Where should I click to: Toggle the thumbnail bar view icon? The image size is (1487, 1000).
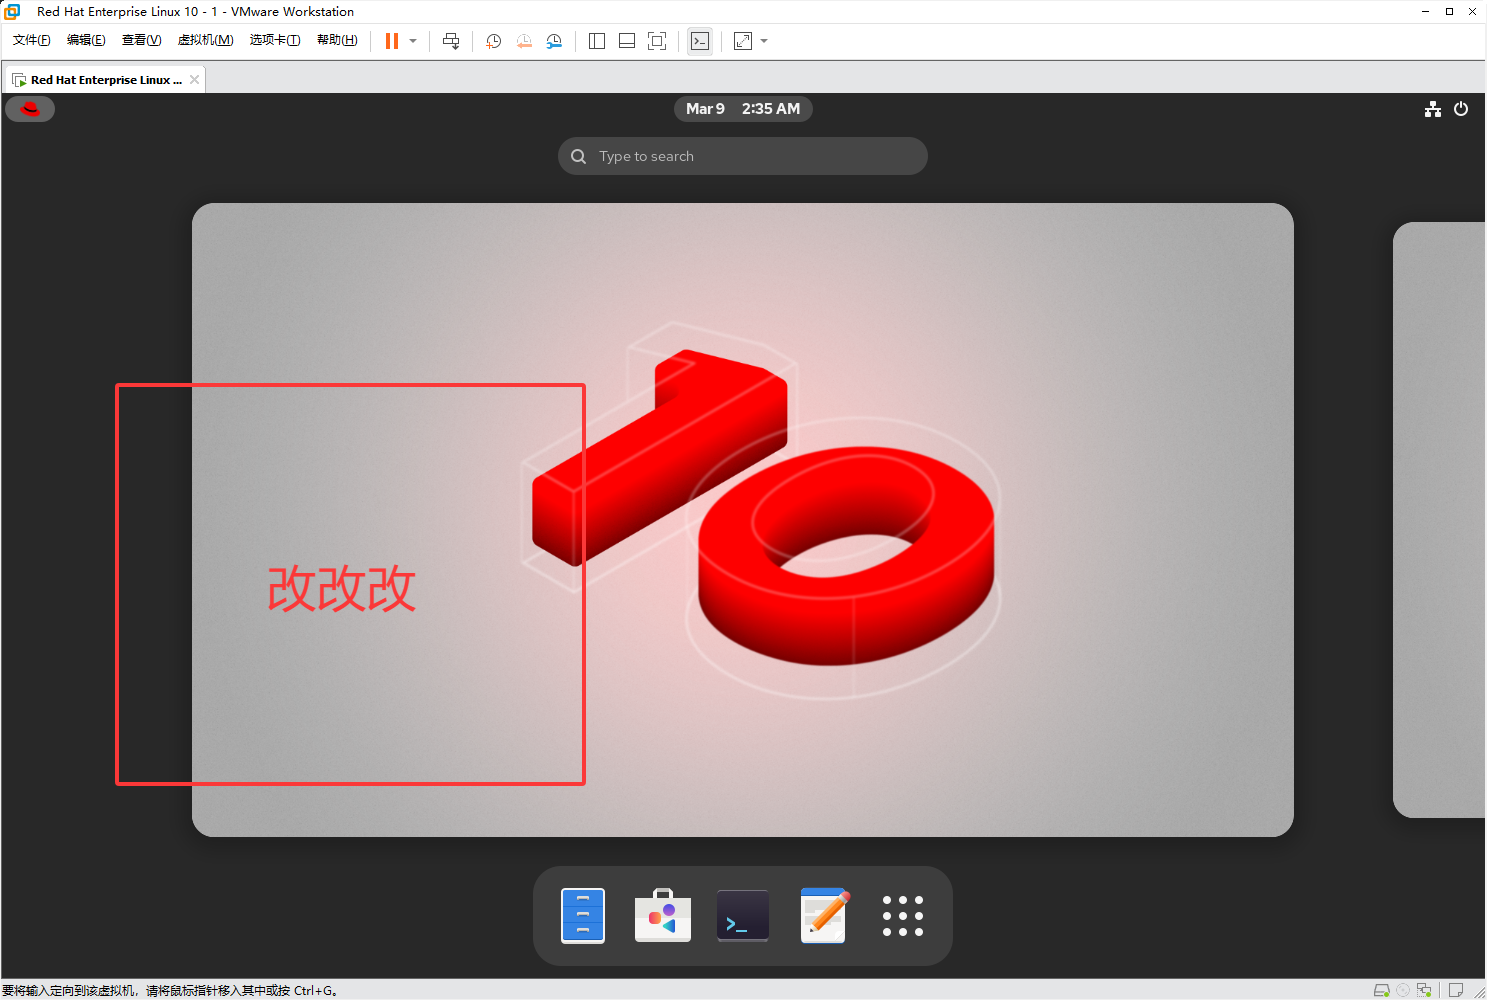coord(627,41)
